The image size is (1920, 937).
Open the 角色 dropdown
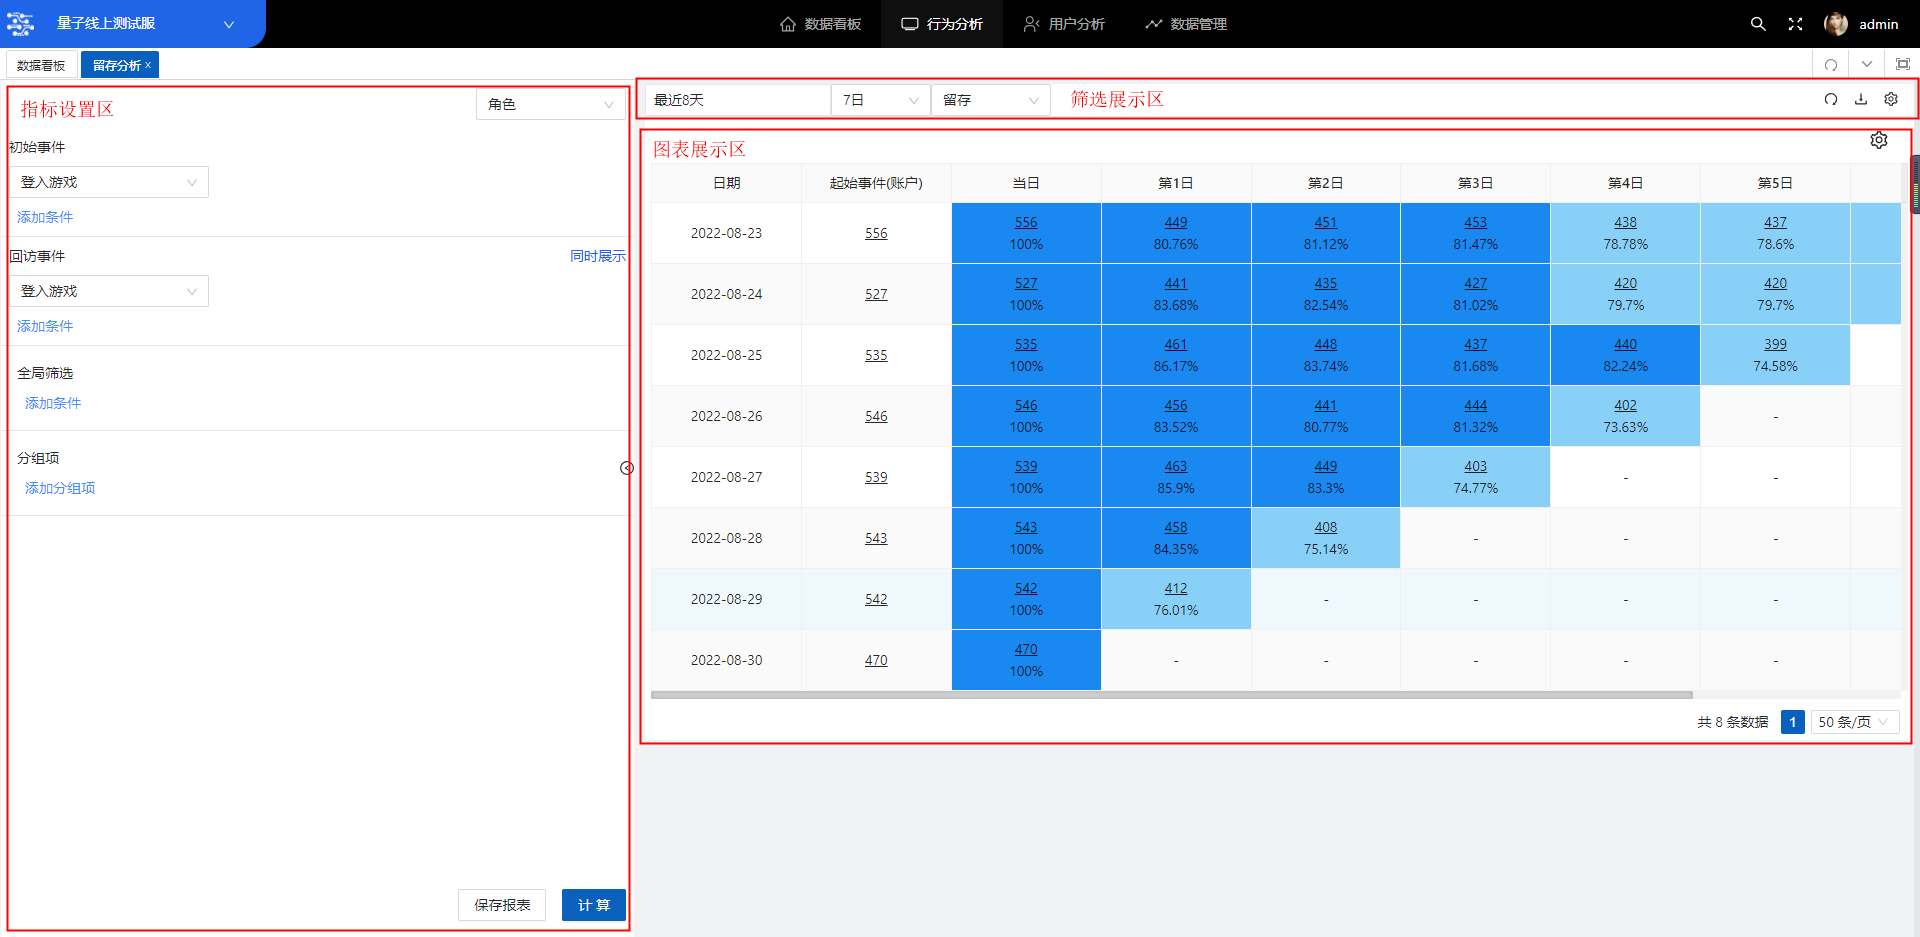coord(550,104)
